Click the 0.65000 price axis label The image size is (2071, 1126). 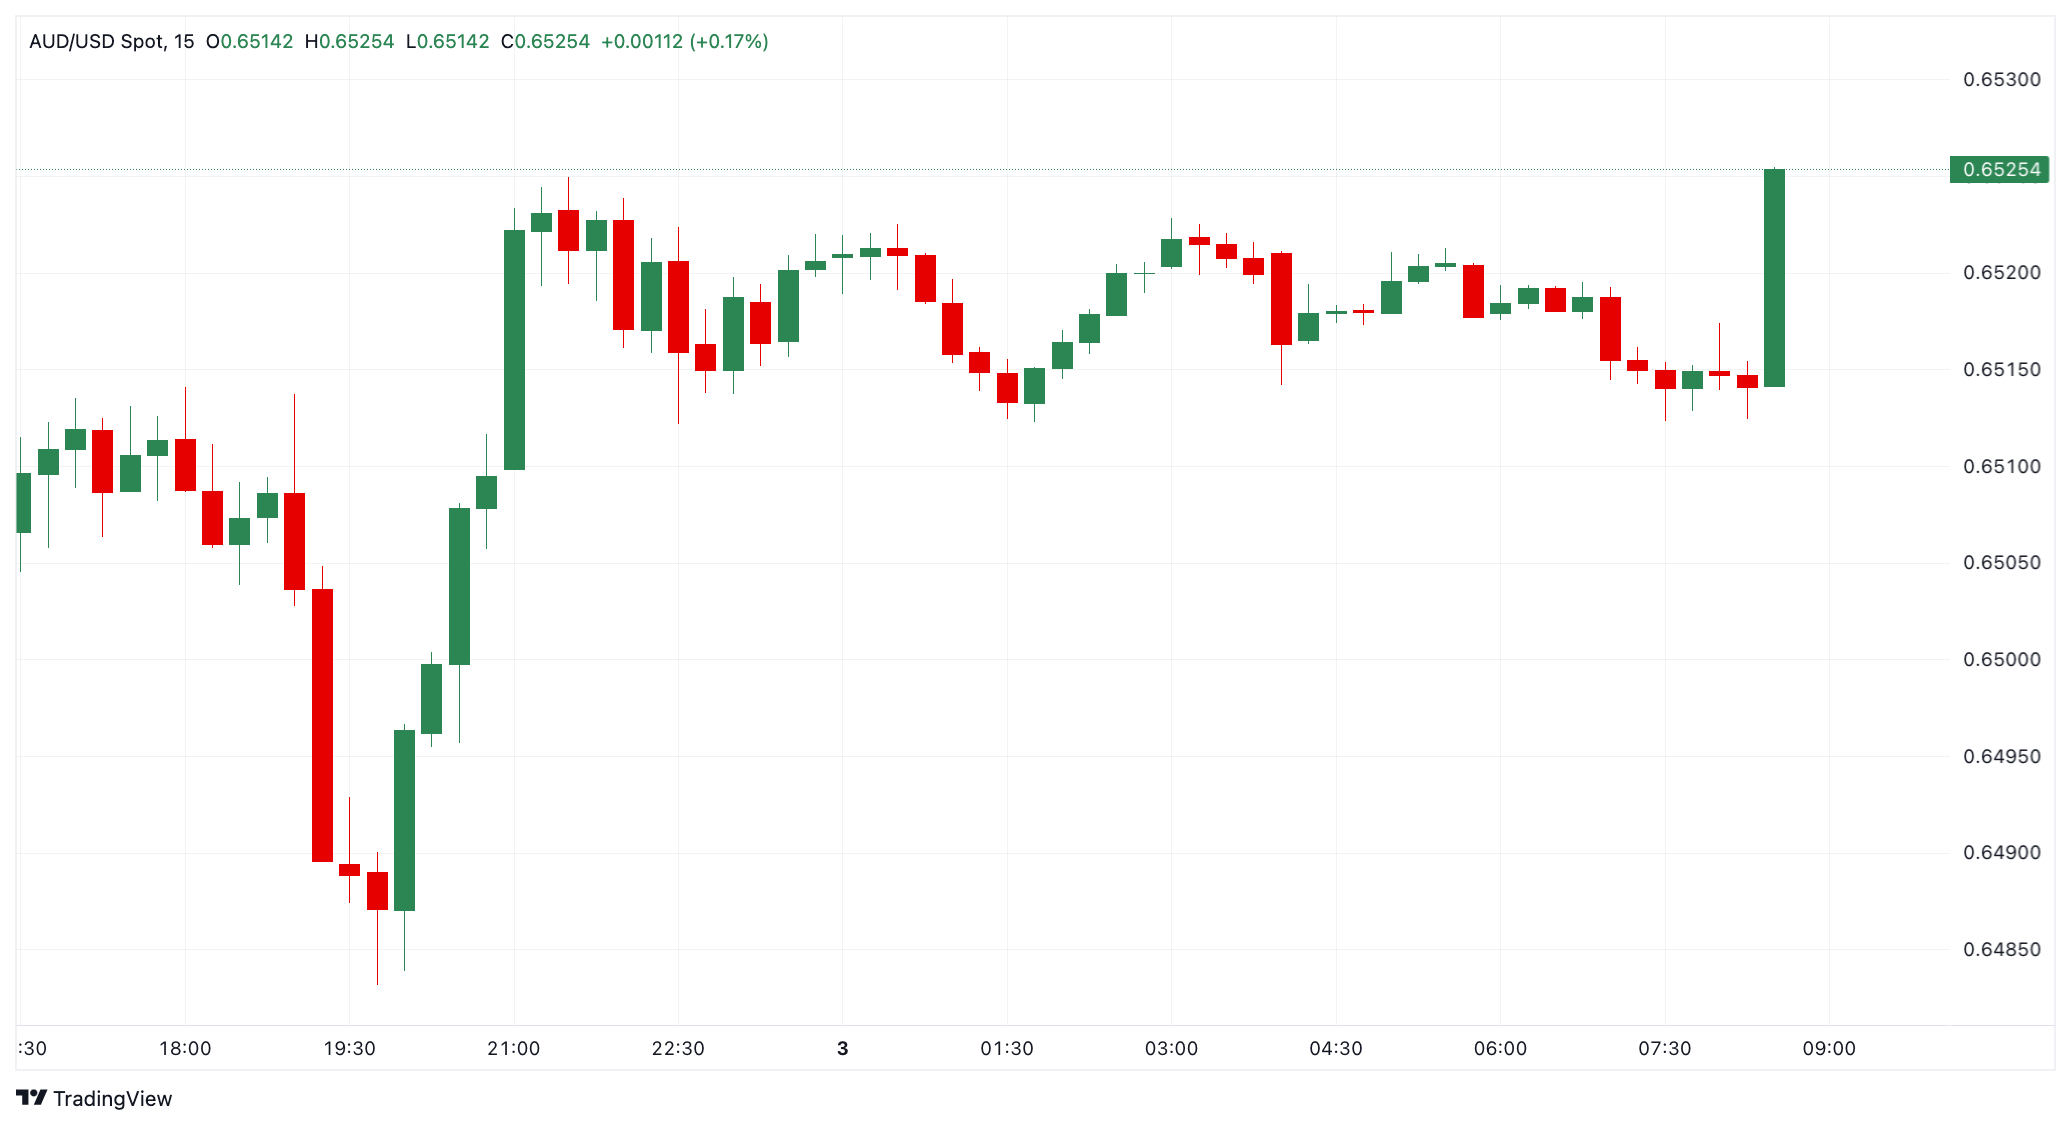(2002, 659)
